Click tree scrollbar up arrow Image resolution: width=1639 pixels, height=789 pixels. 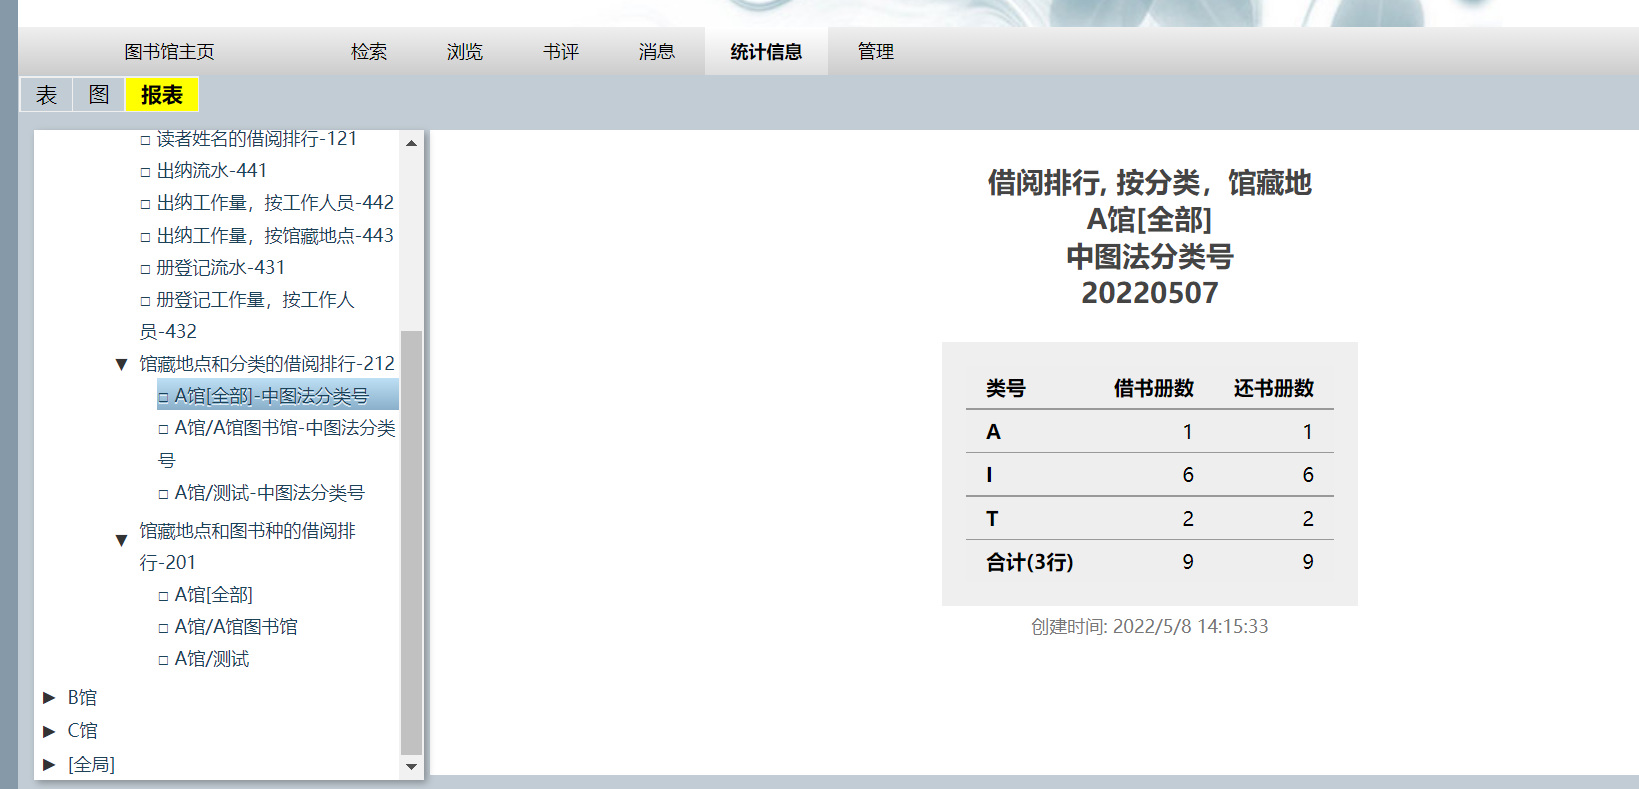click(411, 143)
